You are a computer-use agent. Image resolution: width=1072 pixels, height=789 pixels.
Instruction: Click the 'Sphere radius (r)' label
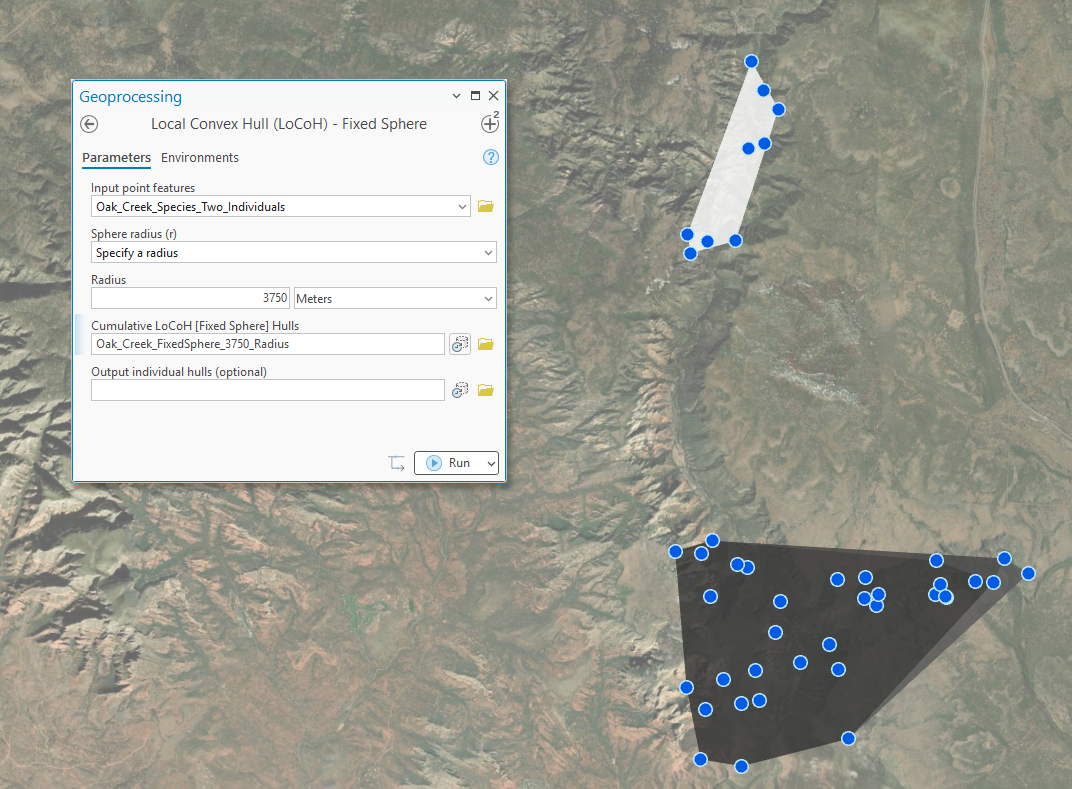coord(134,233)
